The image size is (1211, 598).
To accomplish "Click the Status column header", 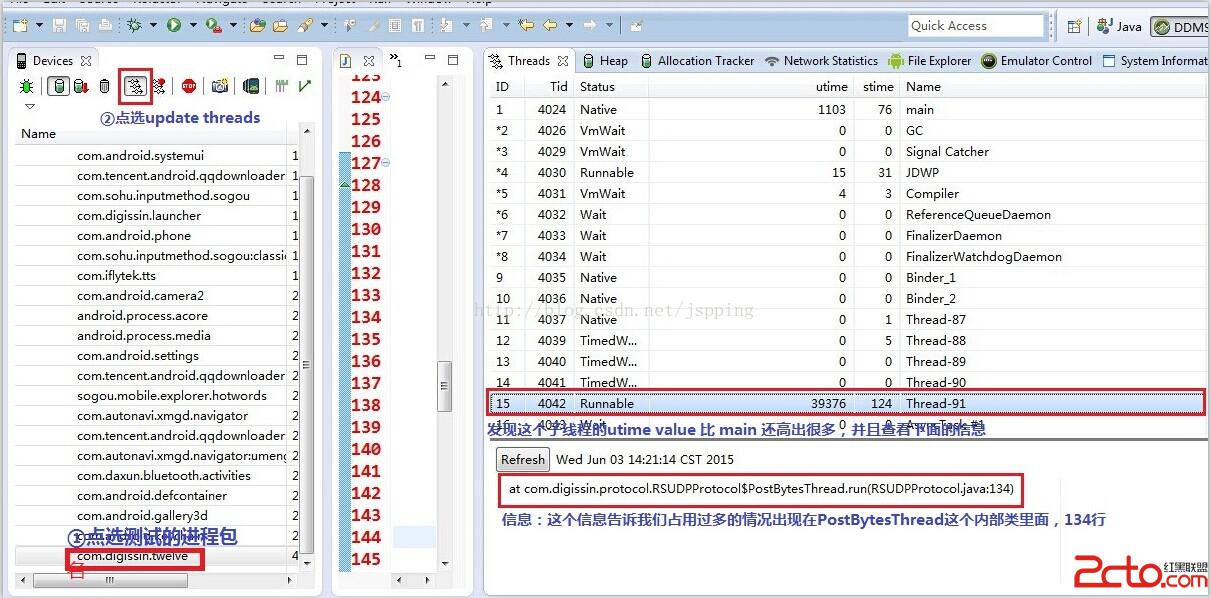I will tap(611, 87).
